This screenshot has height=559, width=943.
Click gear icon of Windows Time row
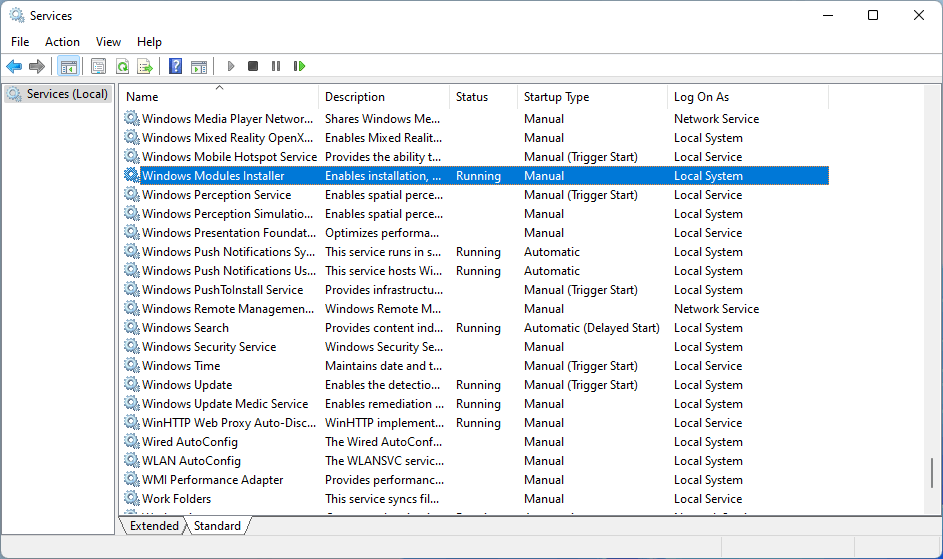(x=132, y=365)
